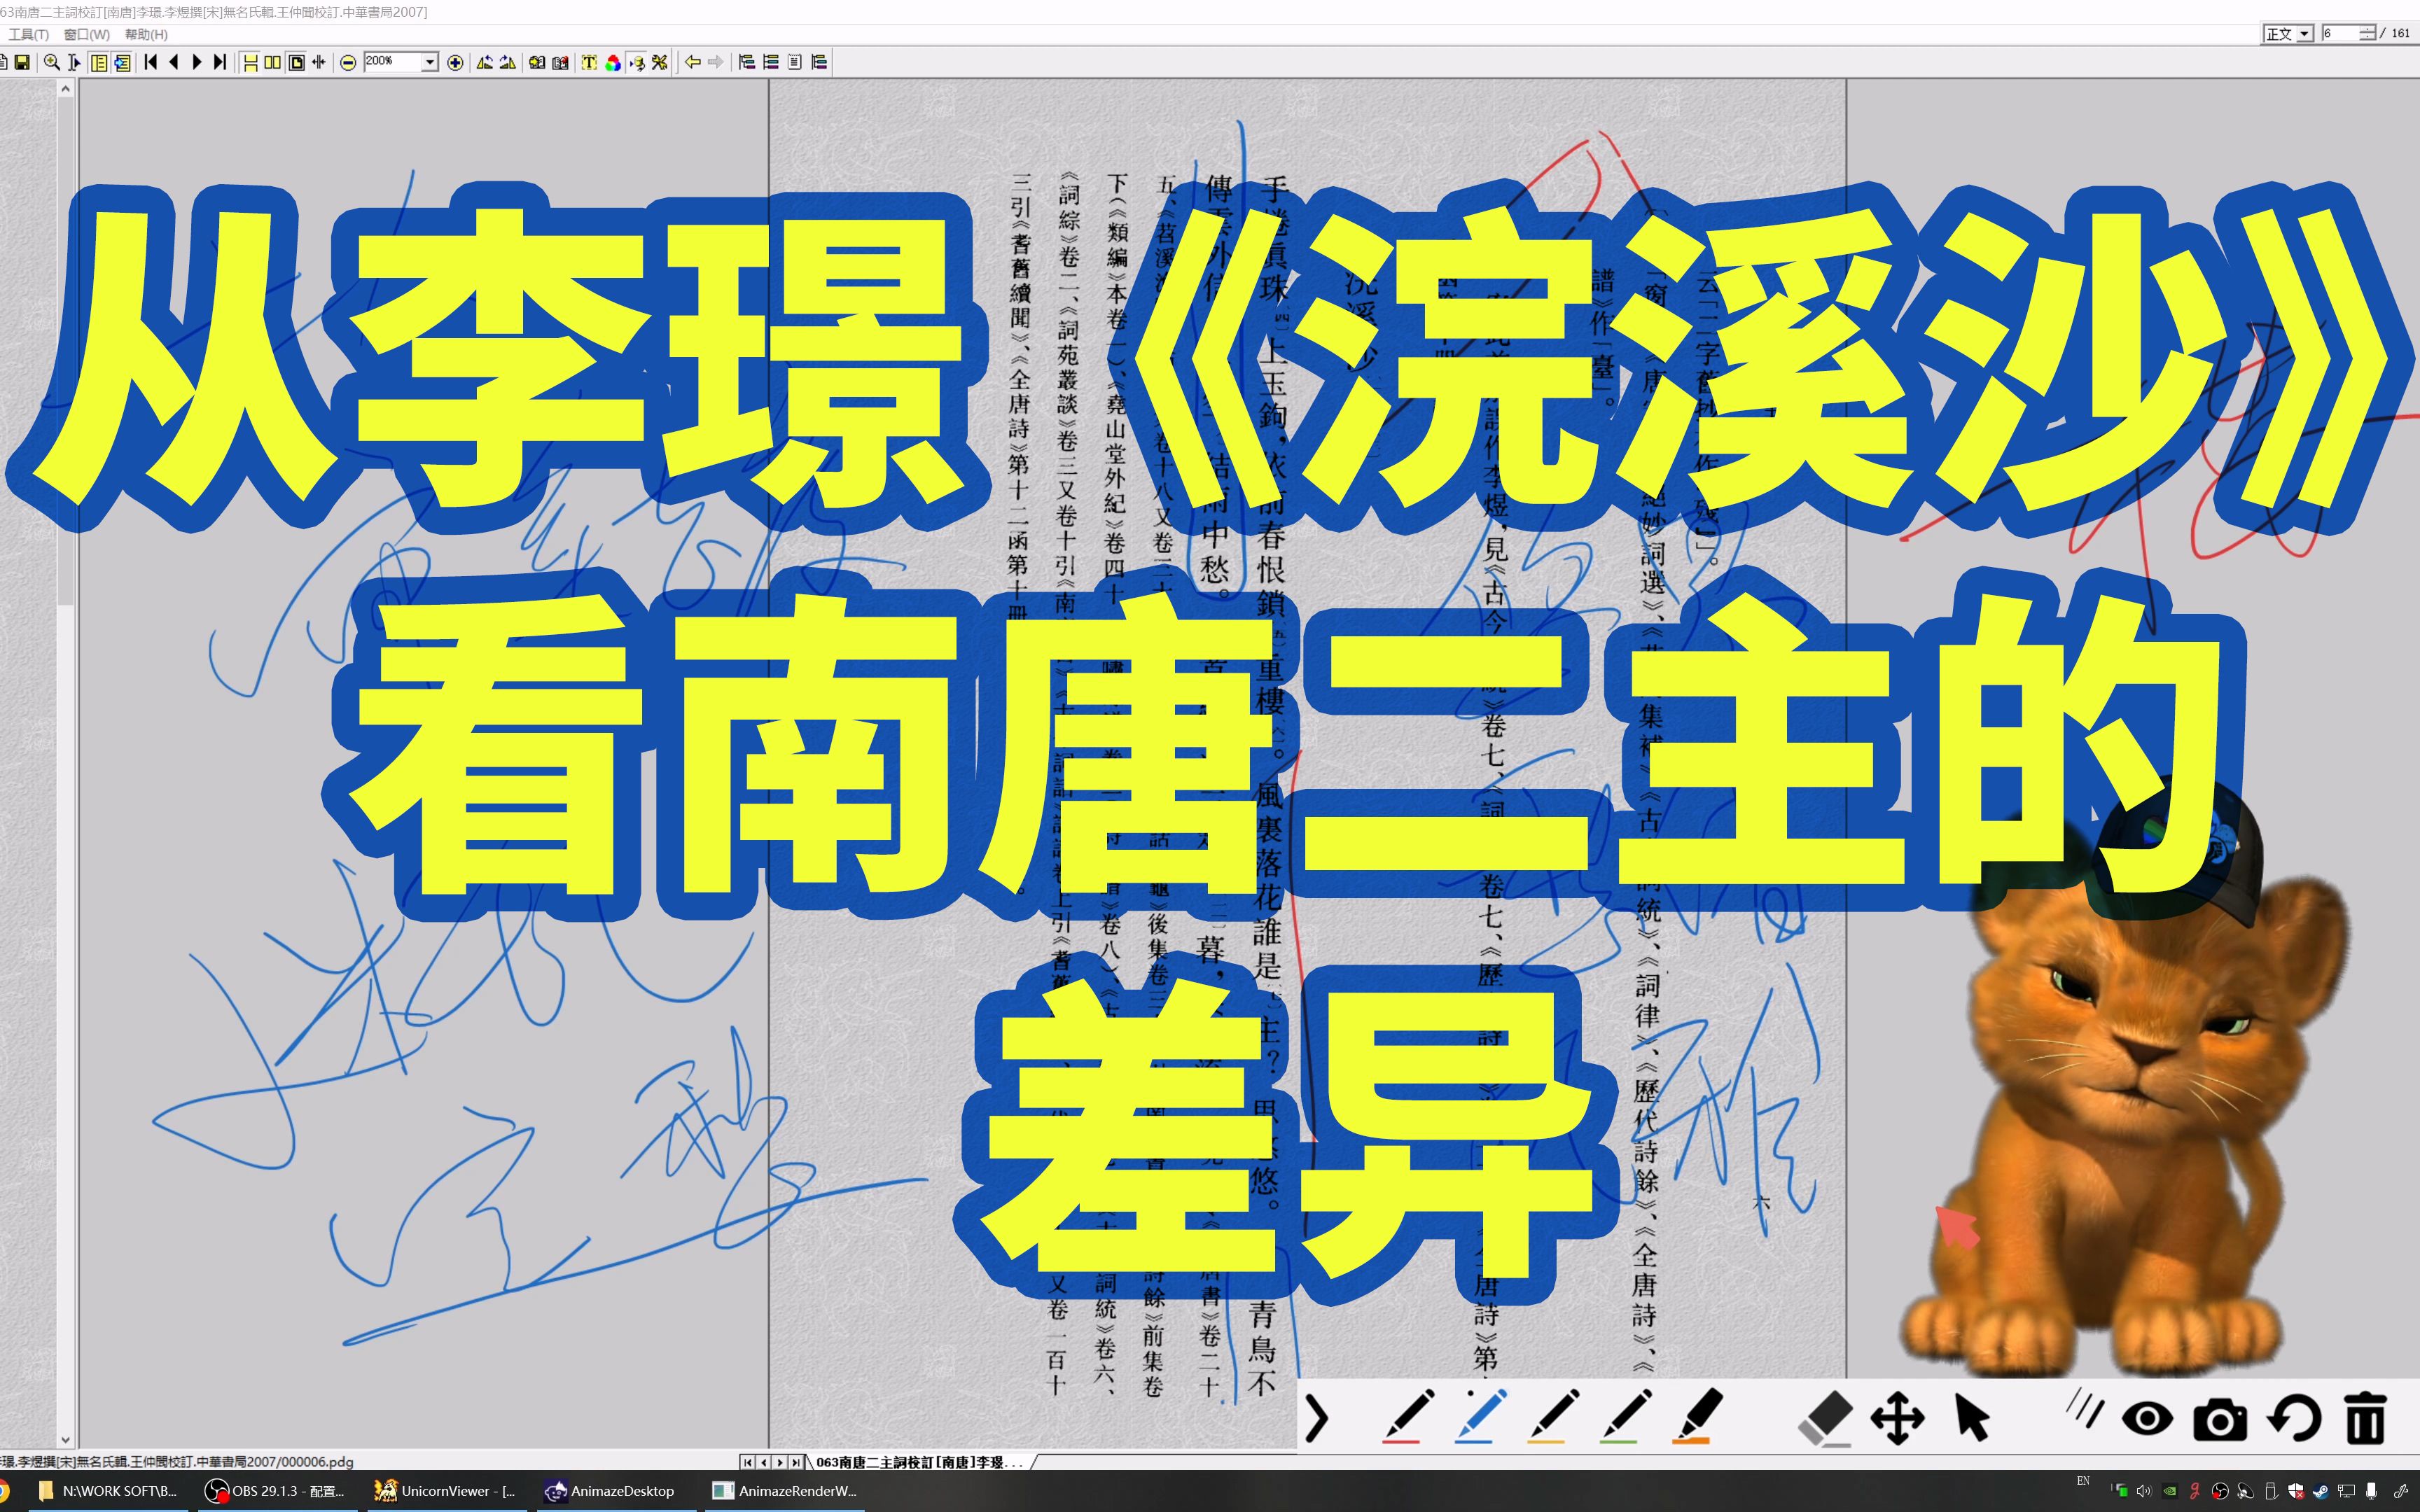The image size is (2420, 1512).
Task: Switch to OBS 29.1.3 taskbar button
Action: [x=276, y=1491]
